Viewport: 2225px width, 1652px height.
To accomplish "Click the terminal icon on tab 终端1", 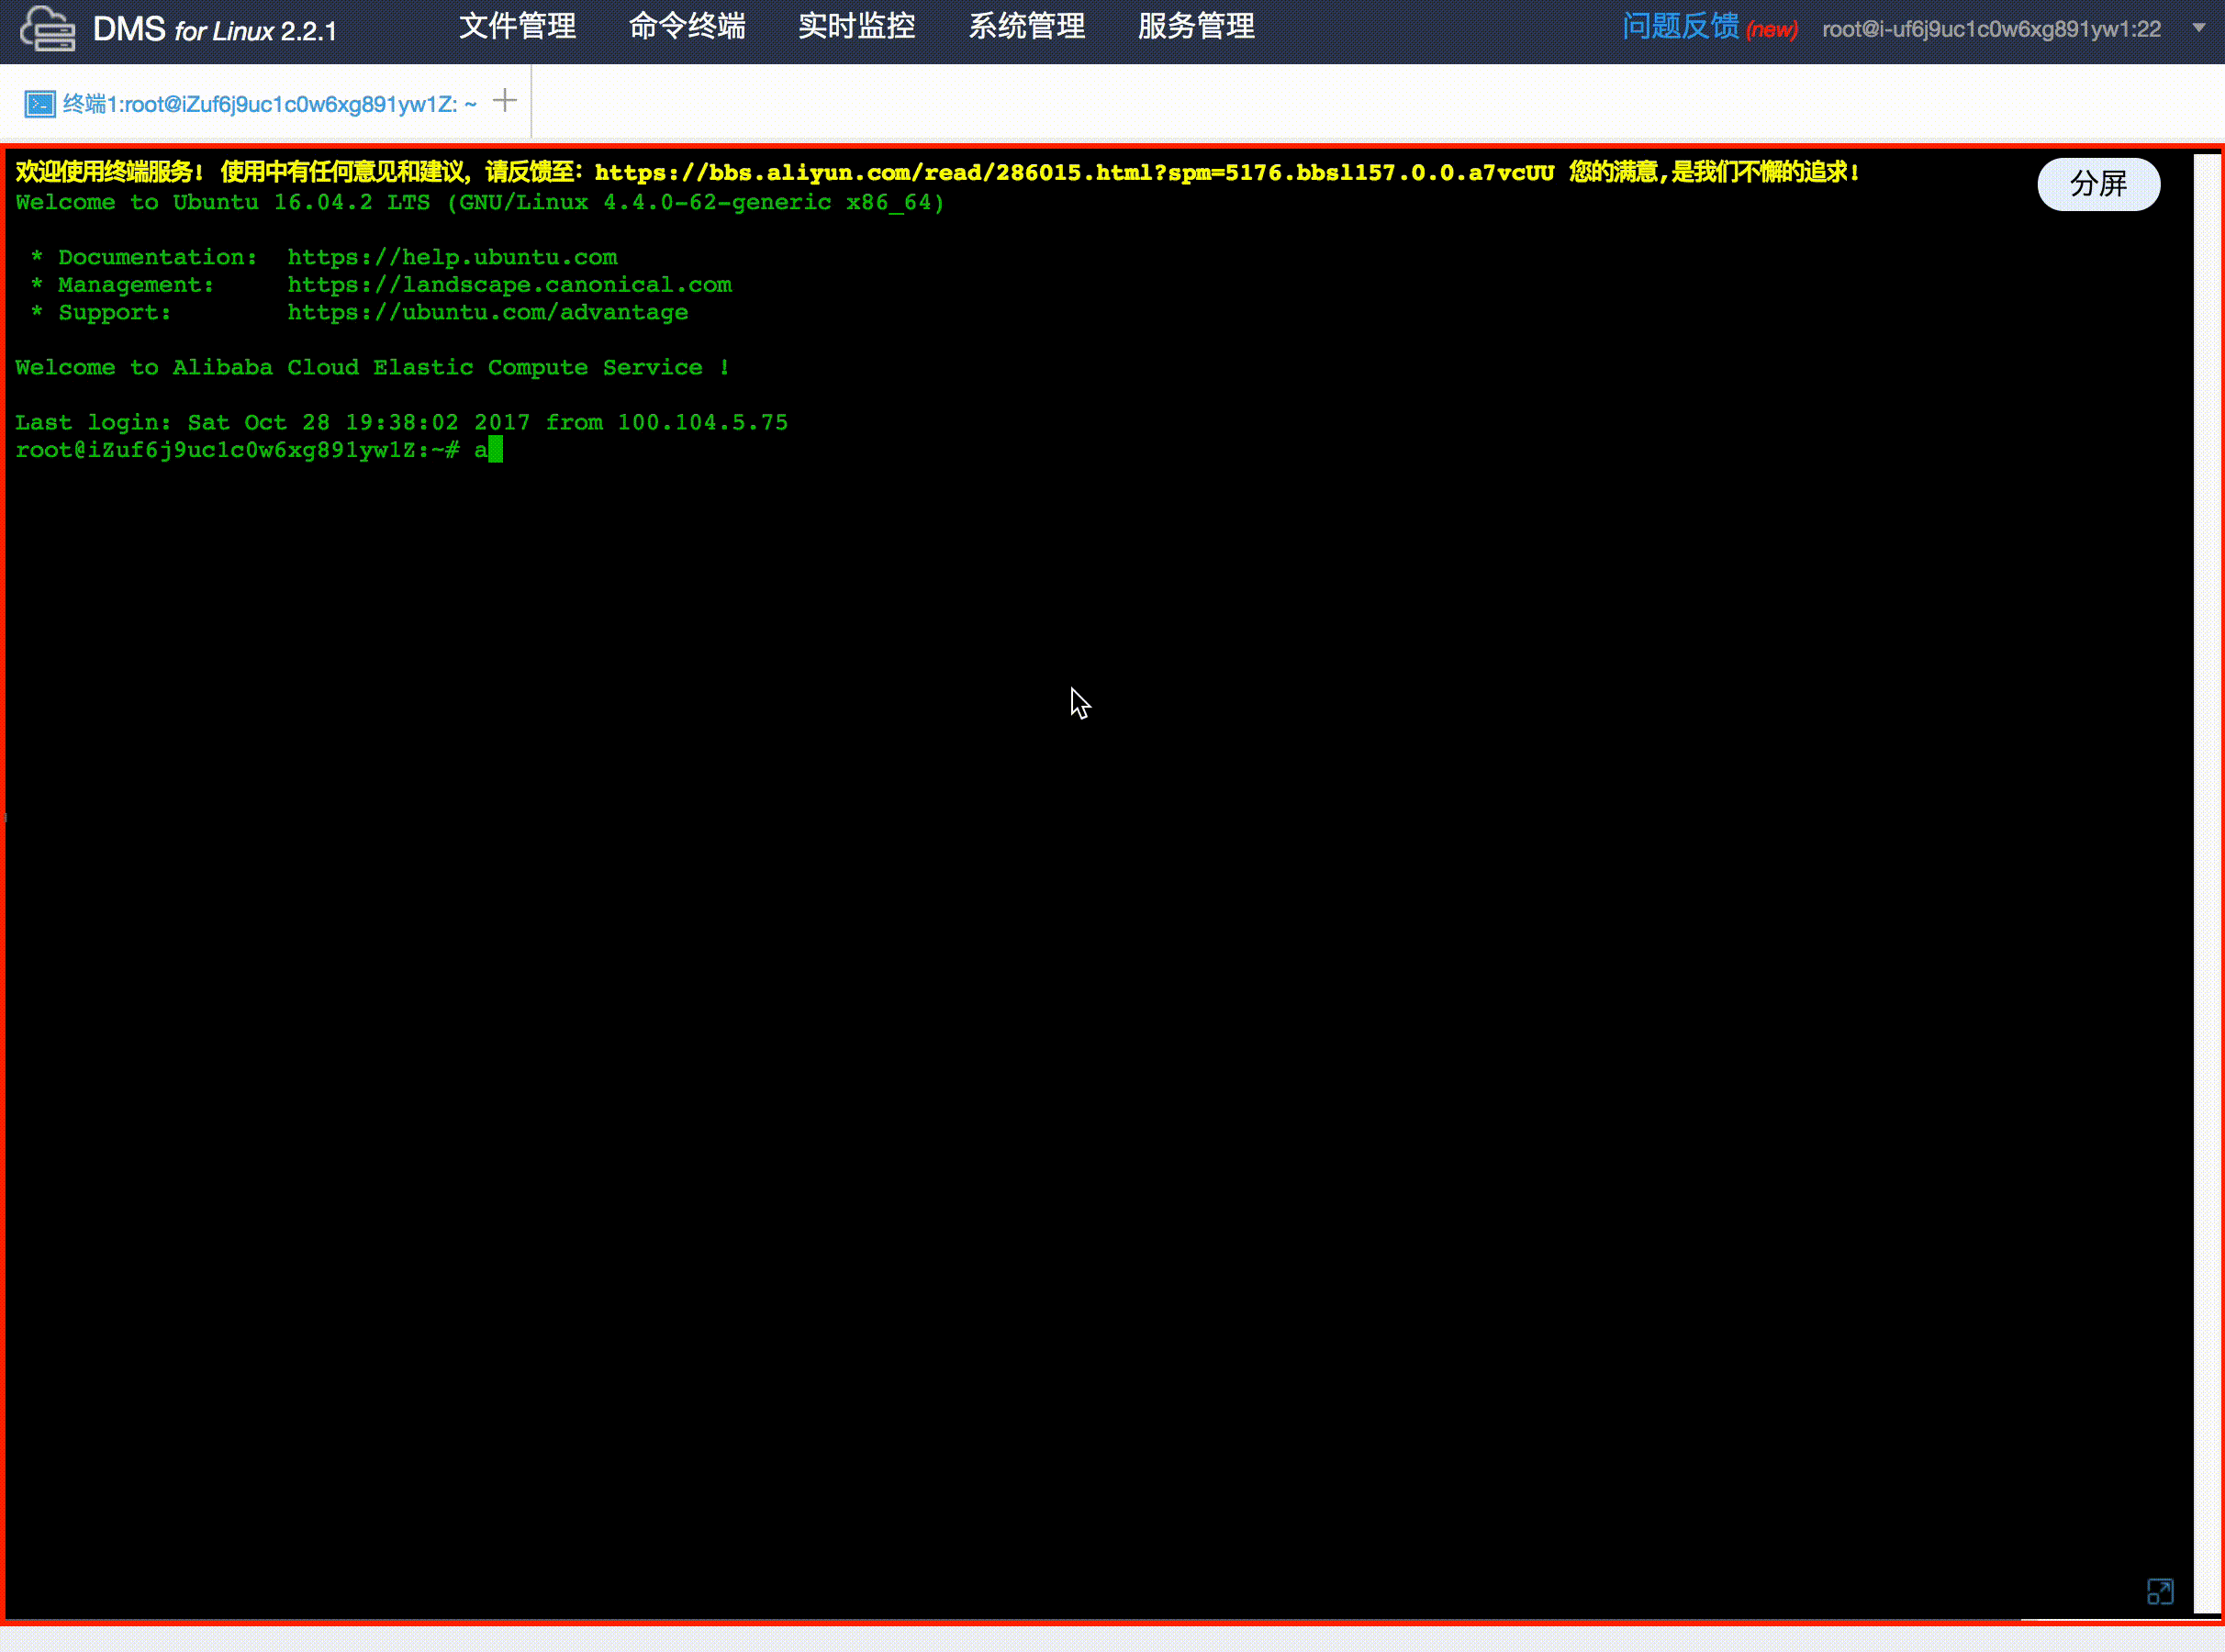I will click(x=40, y=104).
